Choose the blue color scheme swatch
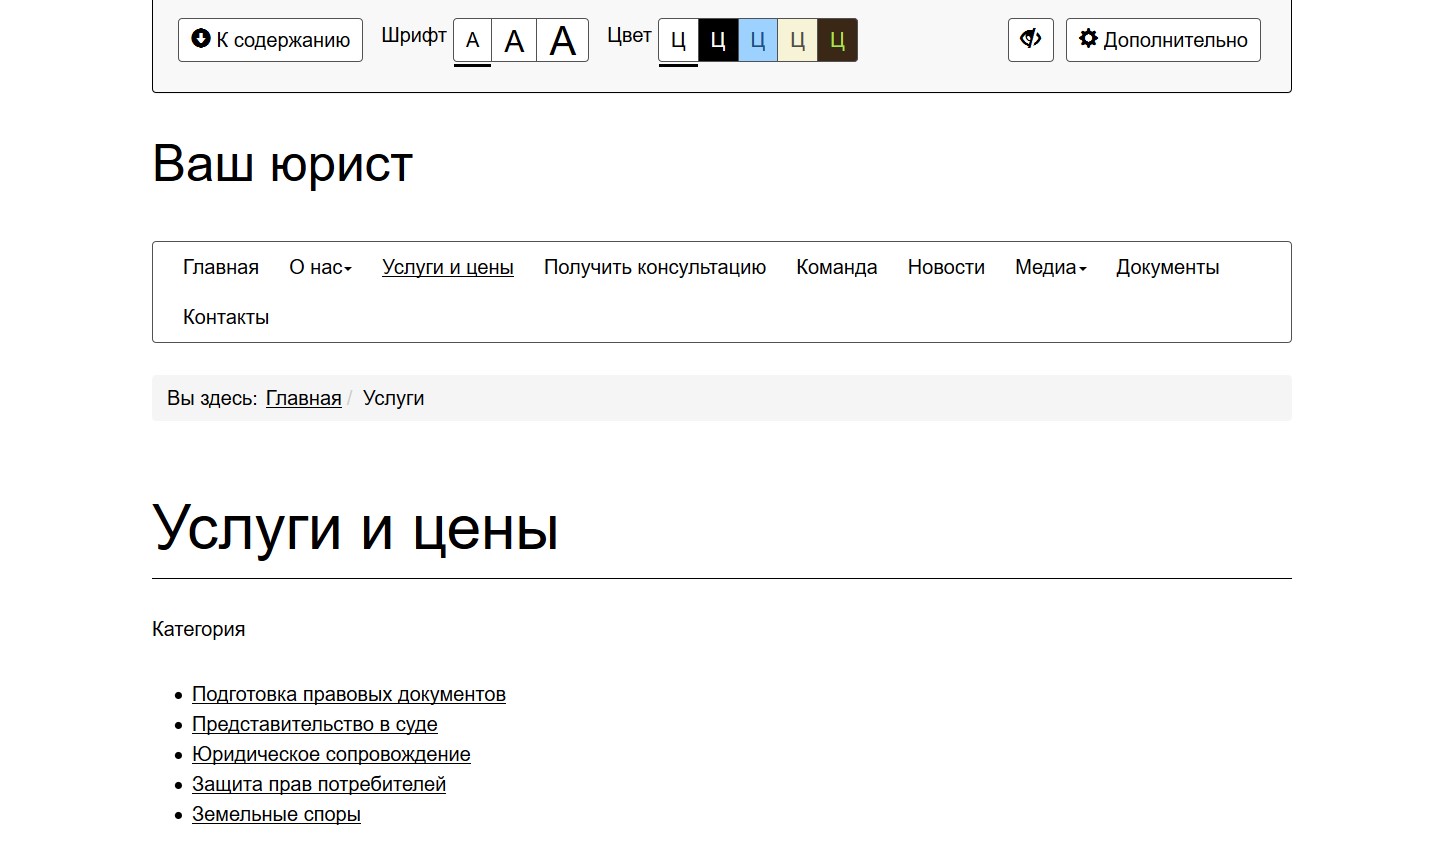Viewport: 1447px width, 846px height. tap(758, 41)
